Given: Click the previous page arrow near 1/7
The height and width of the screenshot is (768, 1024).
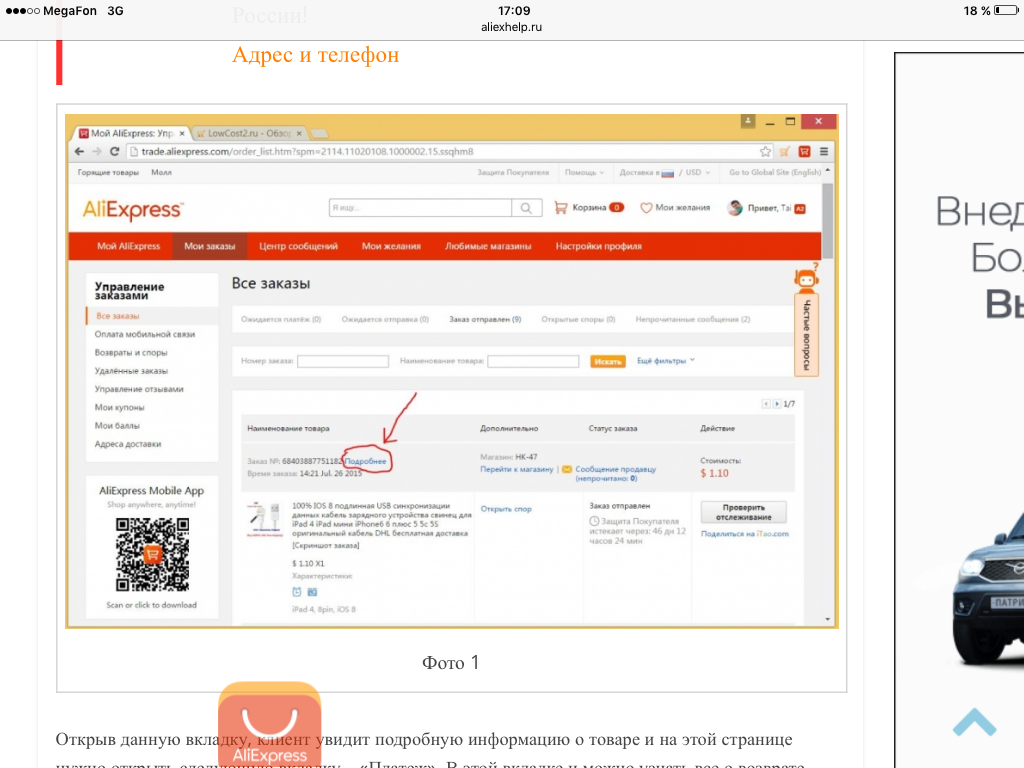Looking at the screenshot, I should (x=765, y=404).
